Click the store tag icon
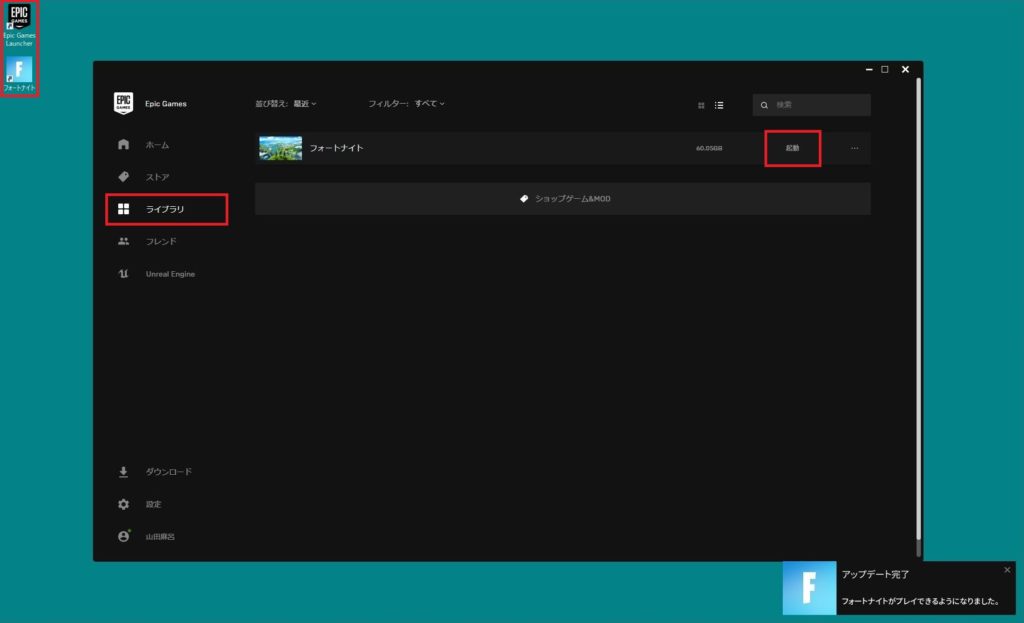 pos(123,176)
